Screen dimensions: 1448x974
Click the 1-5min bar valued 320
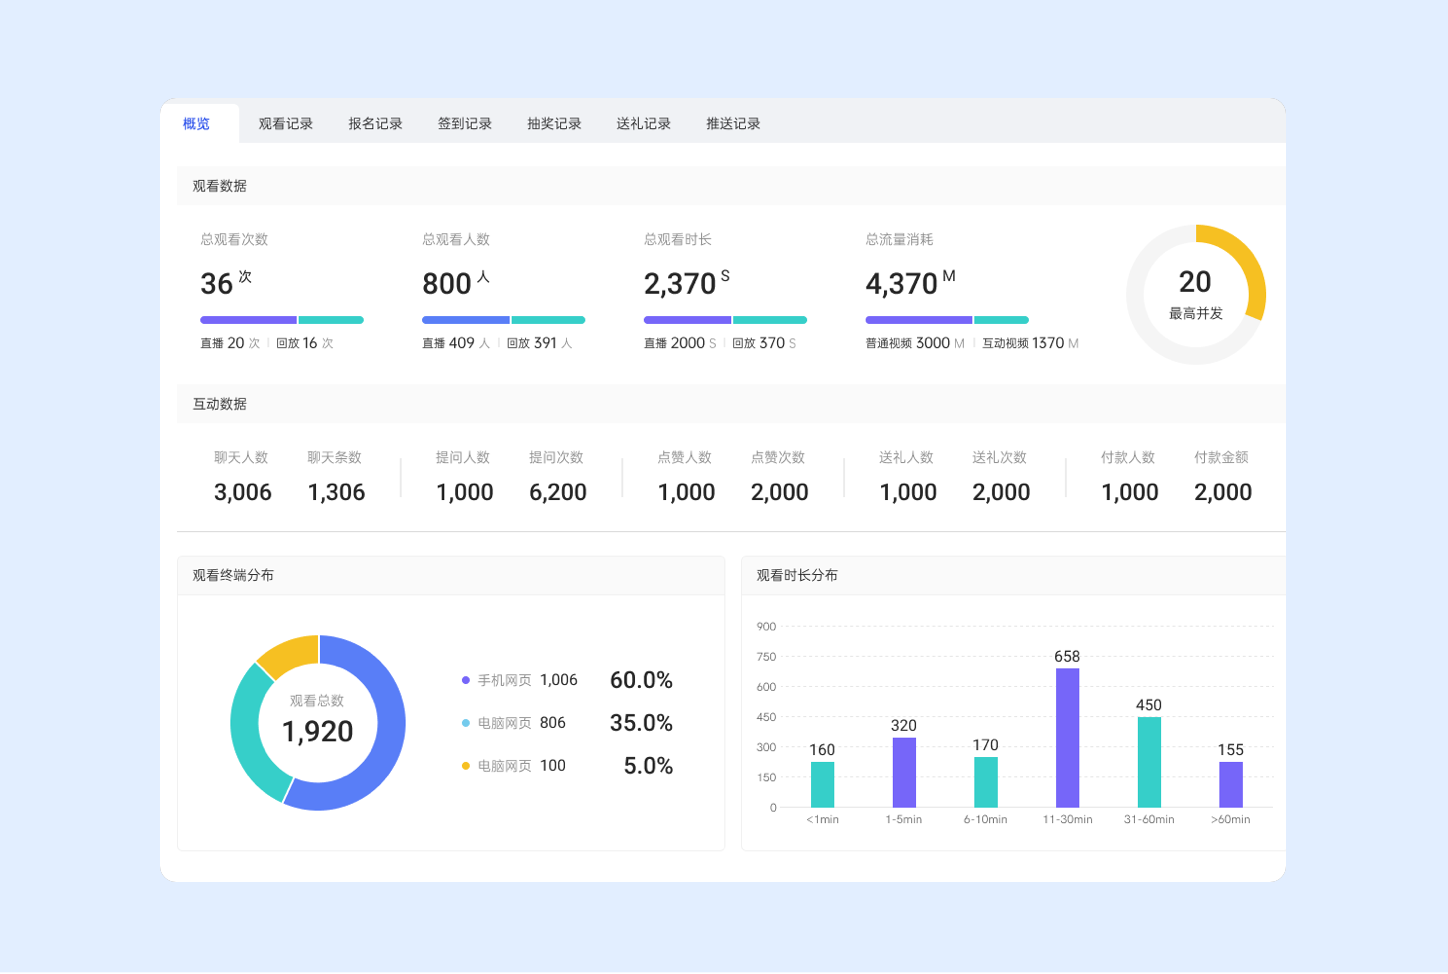(x=904, y=772)
